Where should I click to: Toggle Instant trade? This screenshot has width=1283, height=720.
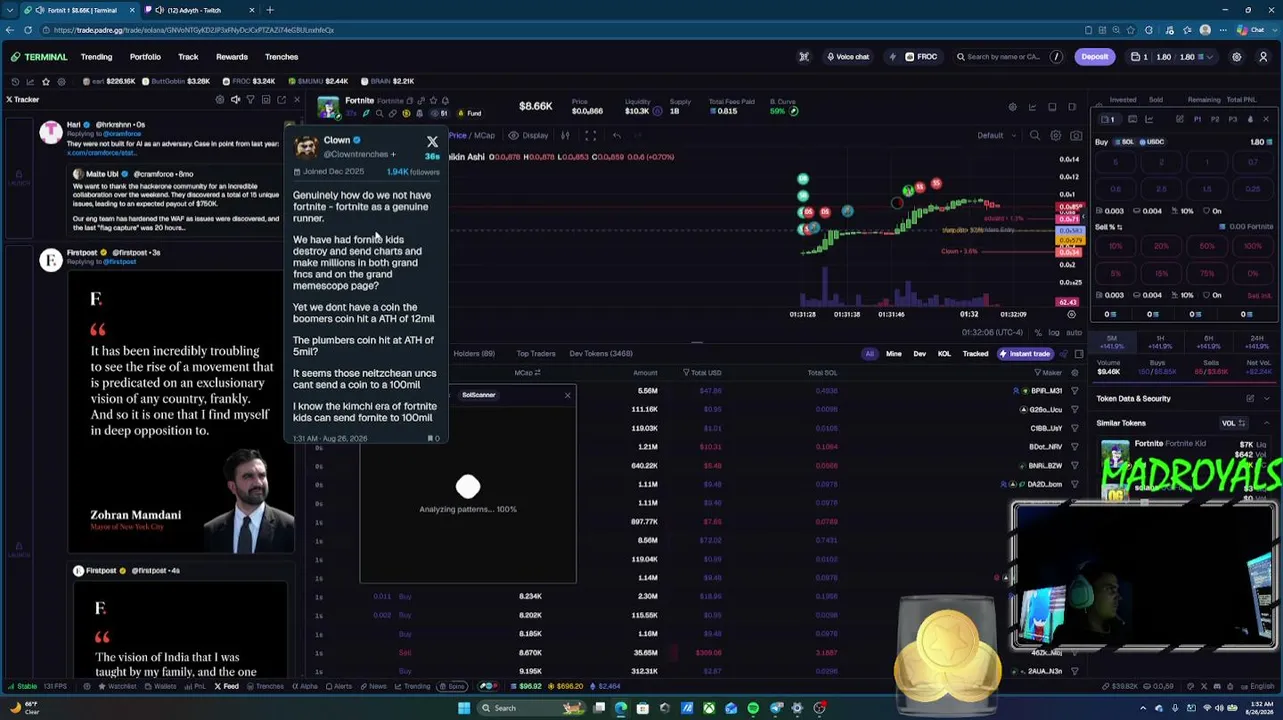1025,353
